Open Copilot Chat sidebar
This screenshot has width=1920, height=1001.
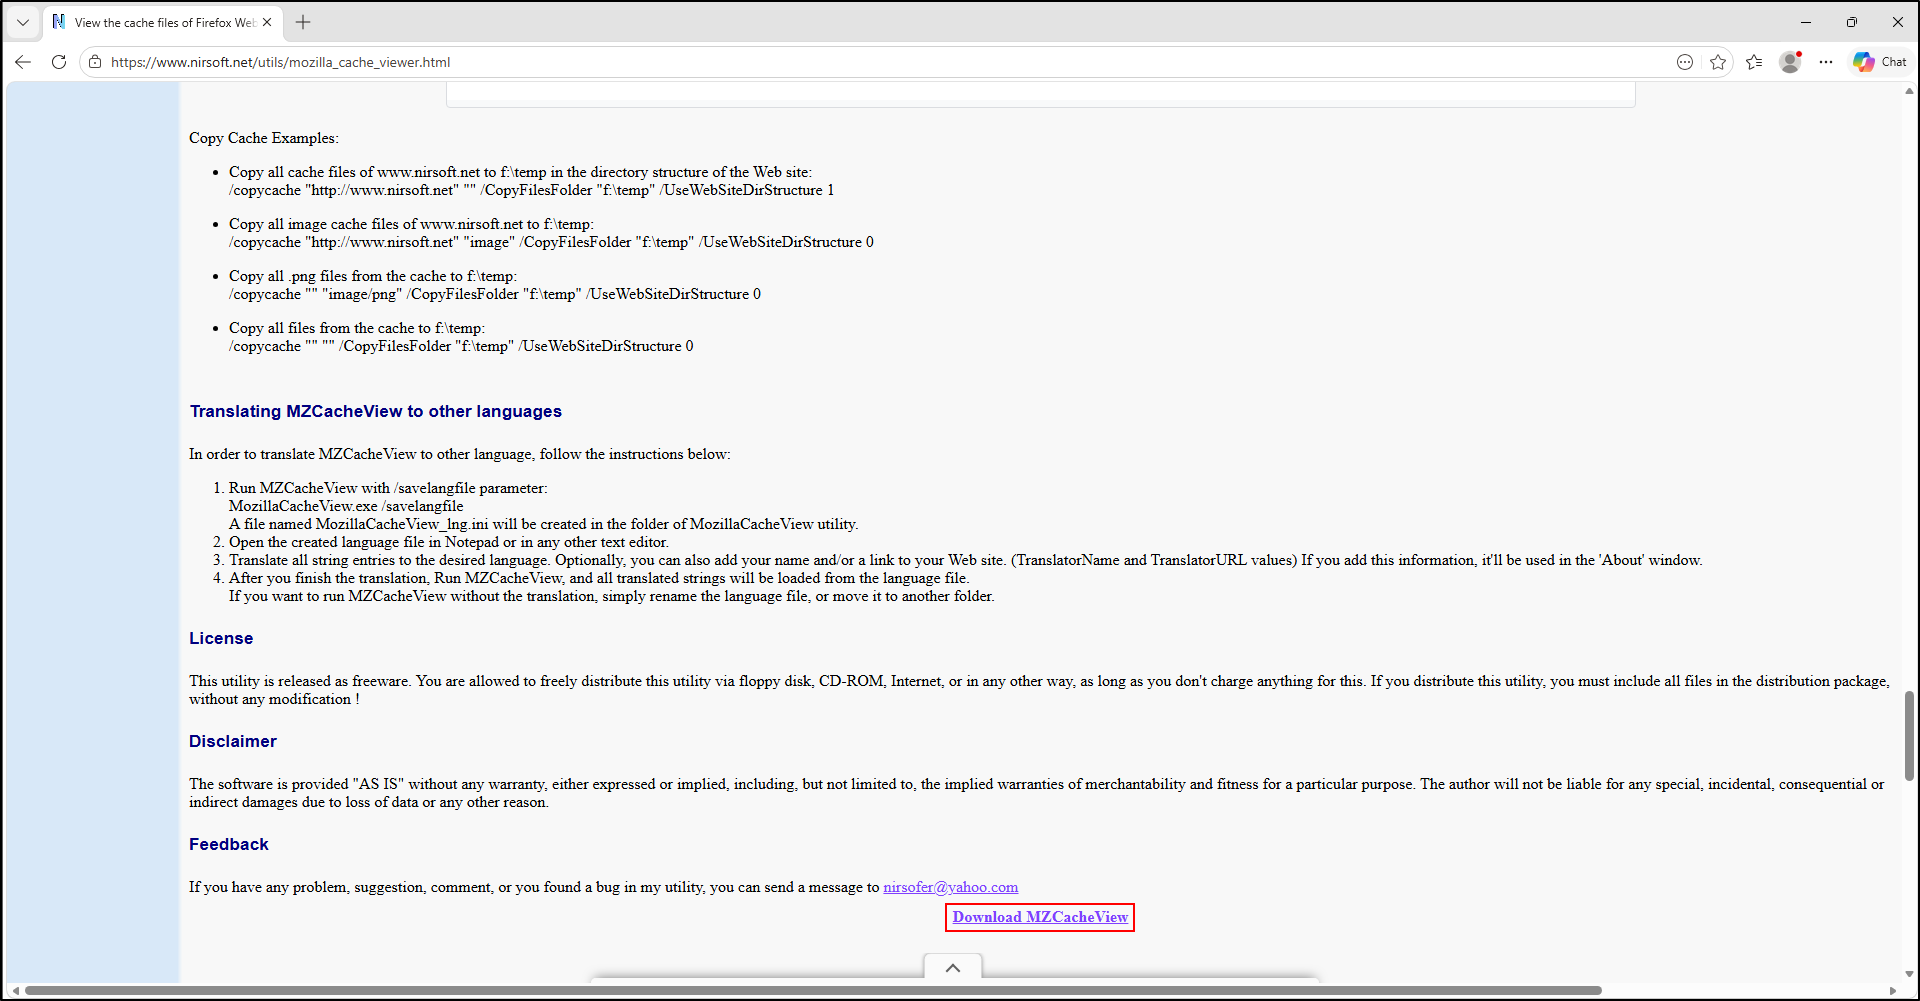pyautogui.click(x=1880, y=62)
